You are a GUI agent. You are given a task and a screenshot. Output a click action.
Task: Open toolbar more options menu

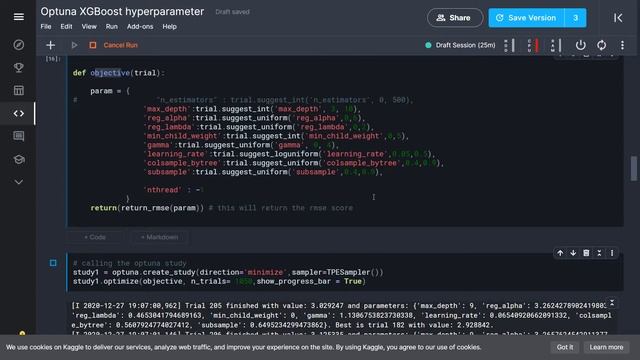click(622, 45)
